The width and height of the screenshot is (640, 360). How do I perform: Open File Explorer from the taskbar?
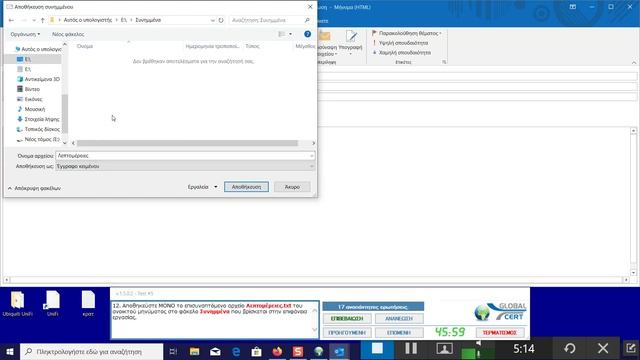click(x=194, y=351)
